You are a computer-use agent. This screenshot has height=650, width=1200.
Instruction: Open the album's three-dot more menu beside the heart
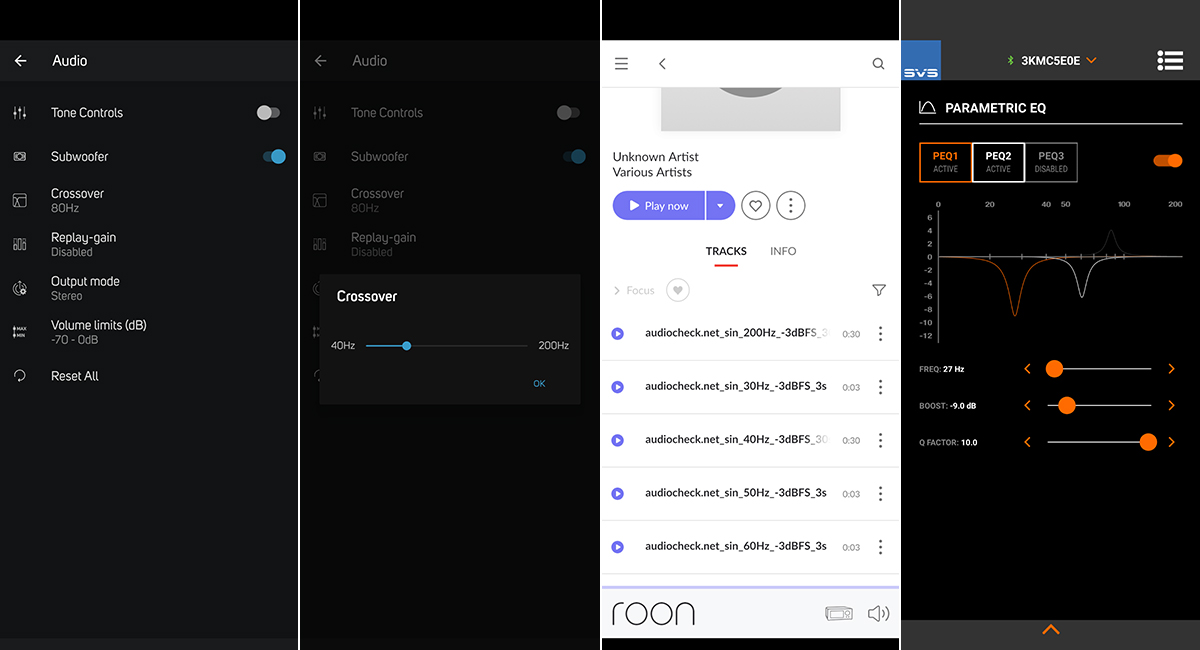pyautogui.click(x=791, y=206)
